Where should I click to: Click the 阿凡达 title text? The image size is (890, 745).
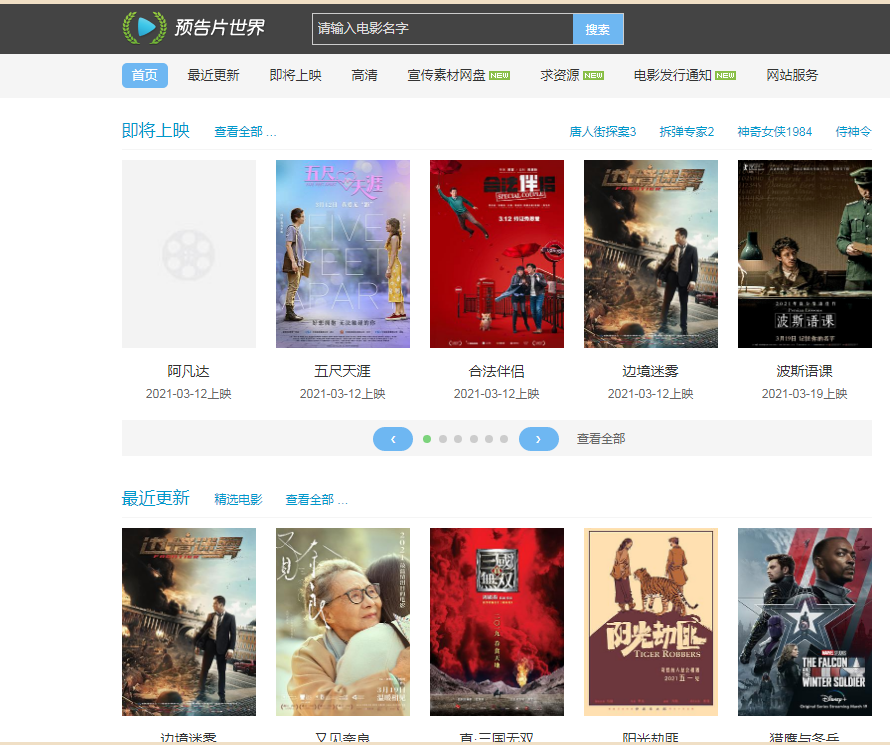point(189,371)
